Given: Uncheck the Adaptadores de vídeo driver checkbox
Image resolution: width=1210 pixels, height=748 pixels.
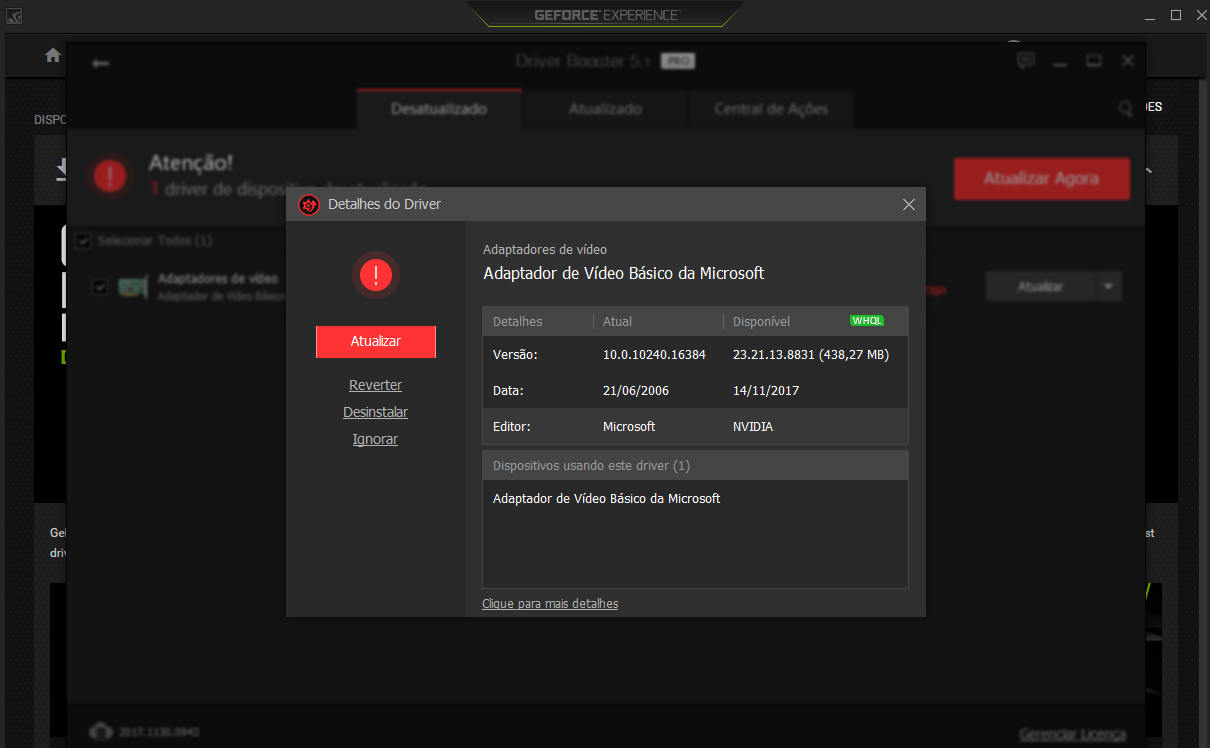Looking at the screenshot, I should click(100, 287).
